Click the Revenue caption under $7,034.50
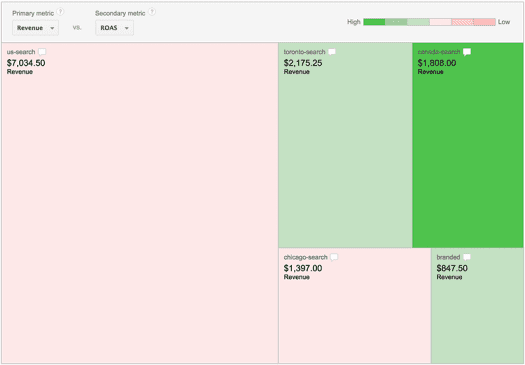 click(20, 72)
